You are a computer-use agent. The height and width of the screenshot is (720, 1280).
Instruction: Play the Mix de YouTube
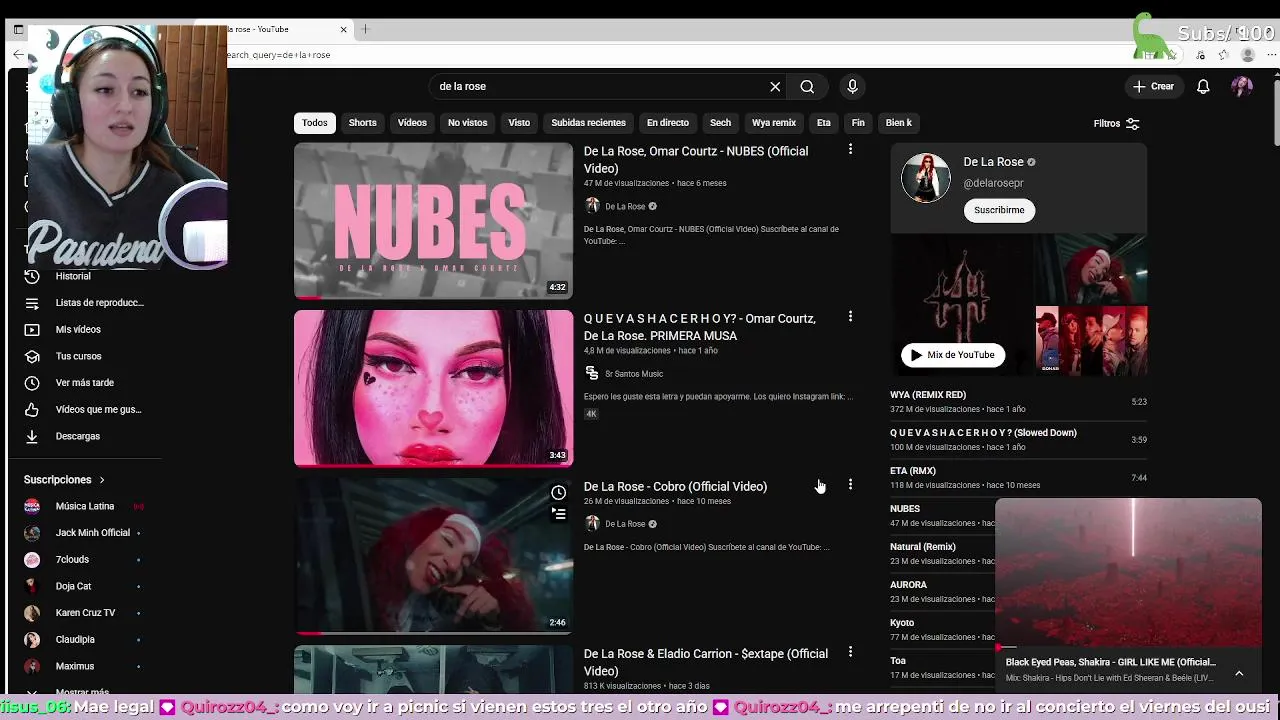(953, 355)
